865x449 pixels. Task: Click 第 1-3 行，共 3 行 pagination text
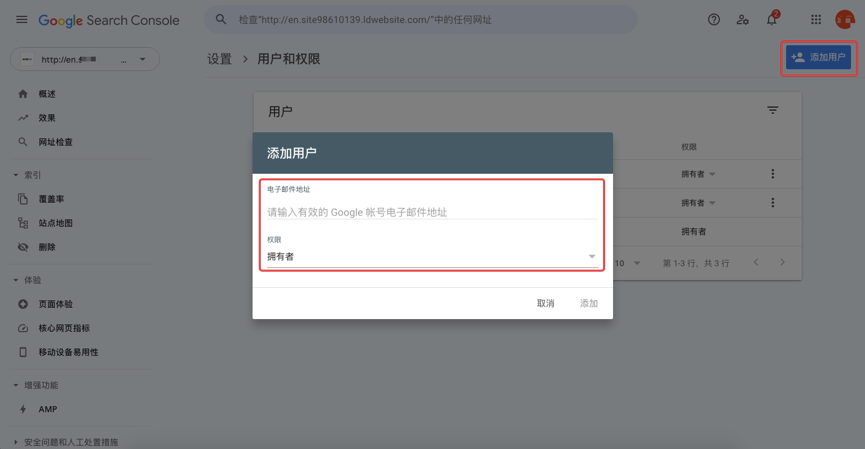point(696,263)
